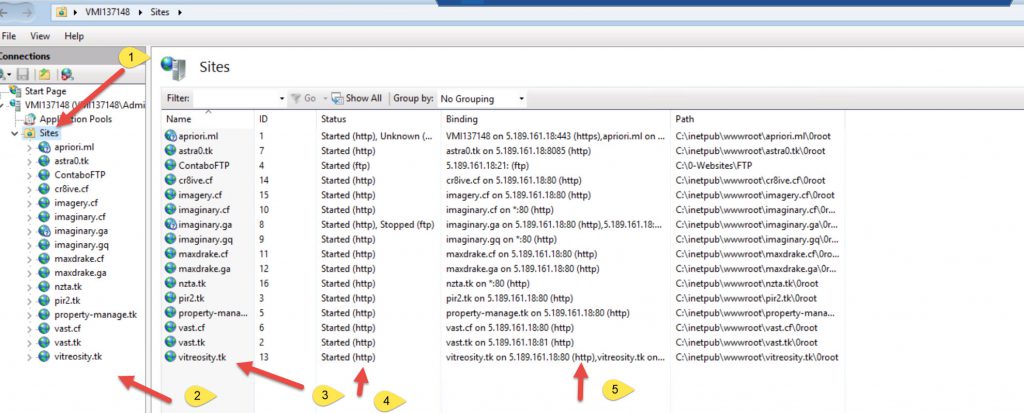
Task: Click the ContaboFTP site icon in tree
Action: click(44, 174)
